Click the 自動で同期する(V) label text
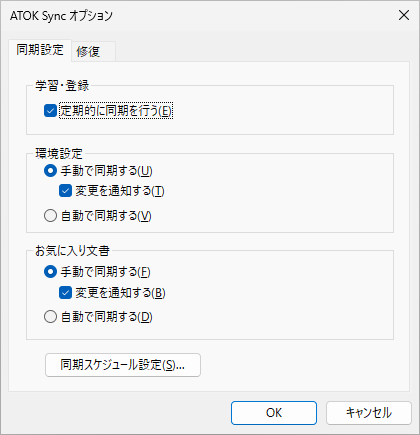Screen dimensions: 420x435 coord(106,216)
